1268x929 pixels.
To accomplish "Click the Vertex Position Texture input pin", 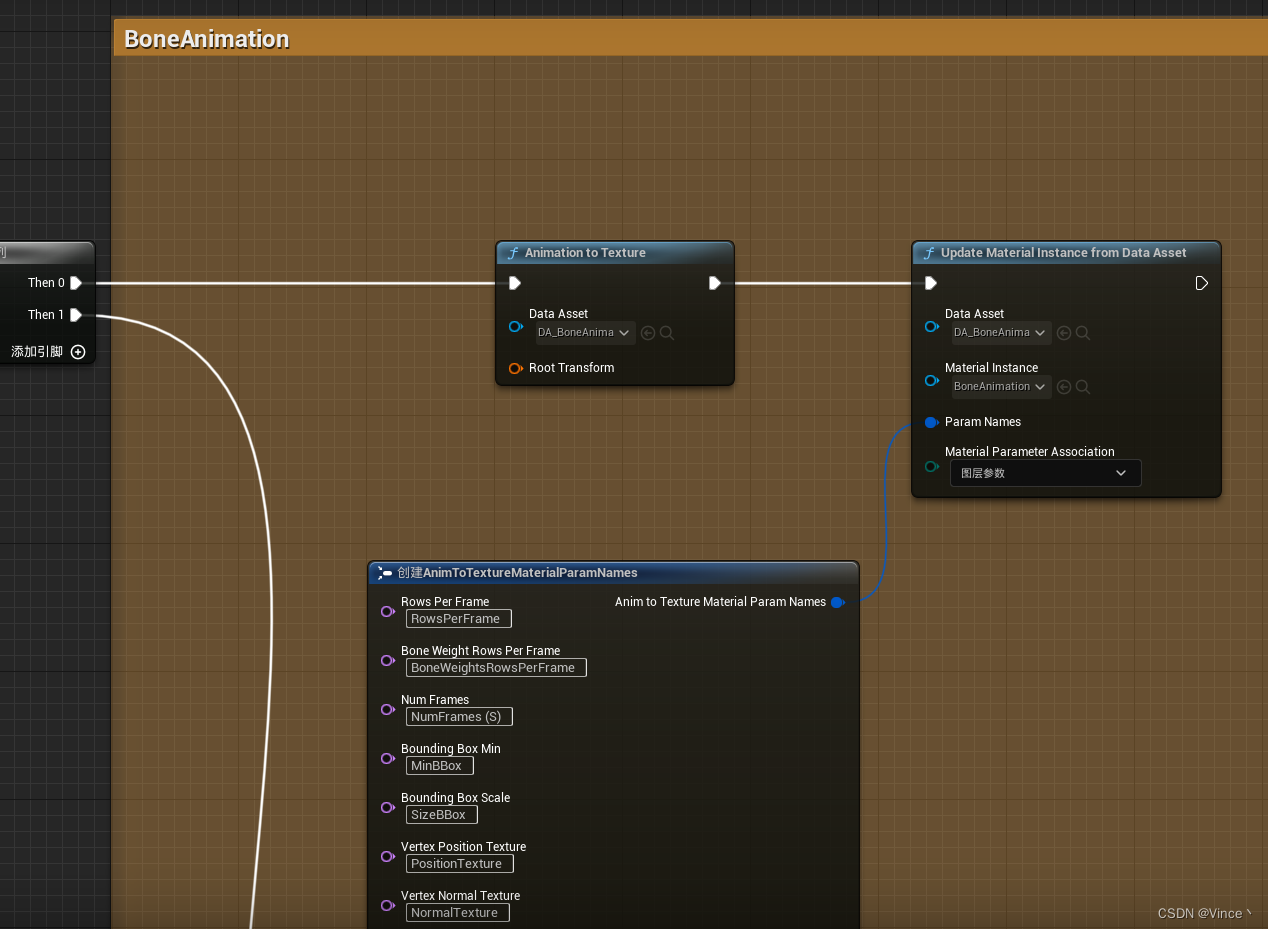I will point(388,856).
